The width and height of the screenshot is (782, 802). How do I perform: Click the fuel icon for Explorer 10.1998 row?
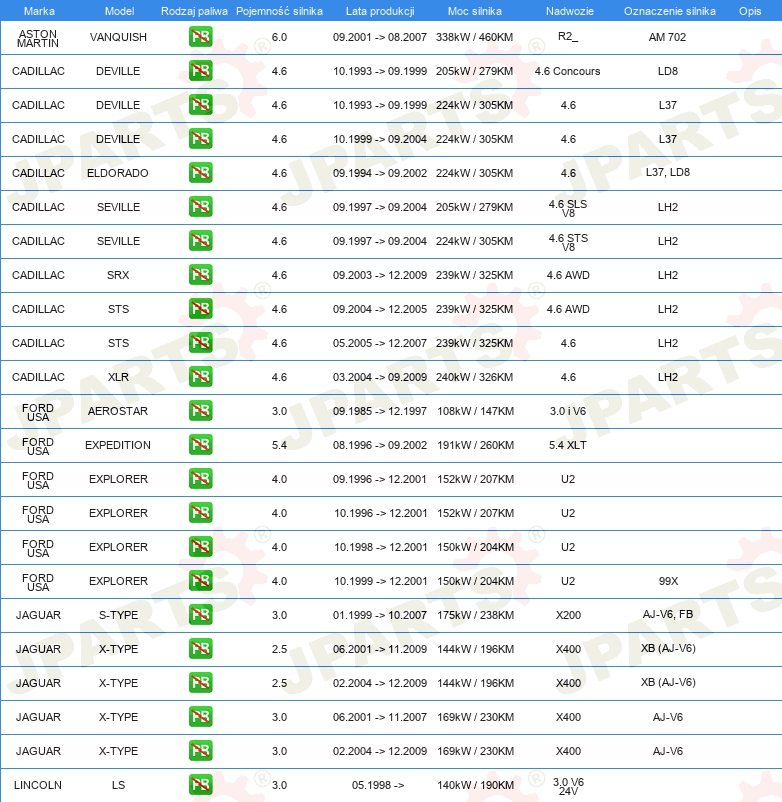[x=200, y=547]
